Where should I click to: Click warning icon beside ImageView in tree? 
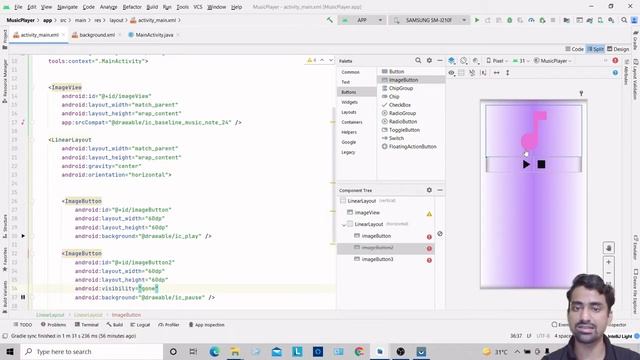click(x=429, y=213)
